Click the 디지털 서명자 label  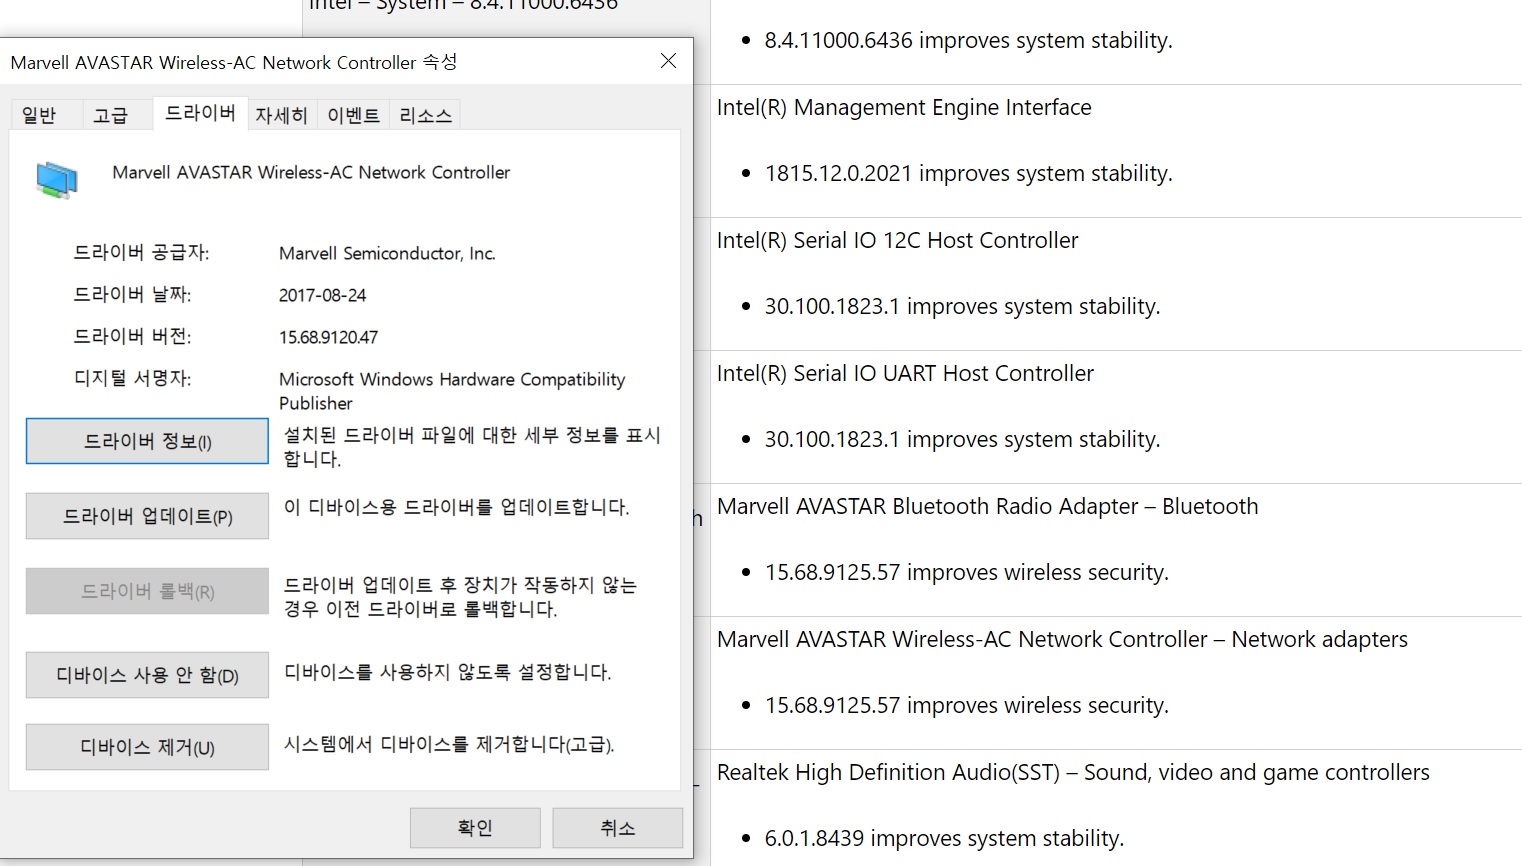(x=132, y=379)
